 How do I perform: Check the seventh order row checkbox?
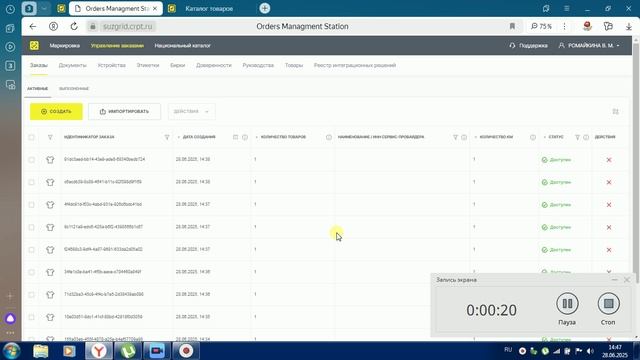(31, 294)
